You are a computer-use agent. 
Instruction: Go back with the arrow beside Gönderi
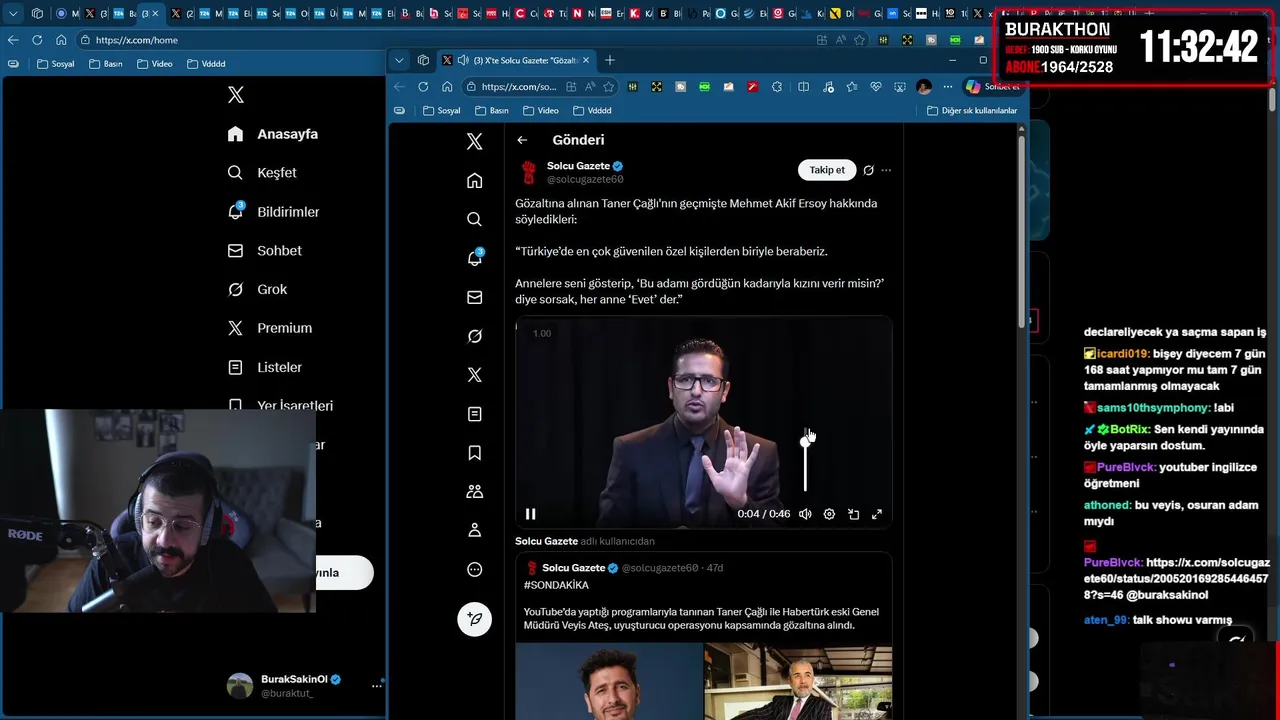(522, 140)
